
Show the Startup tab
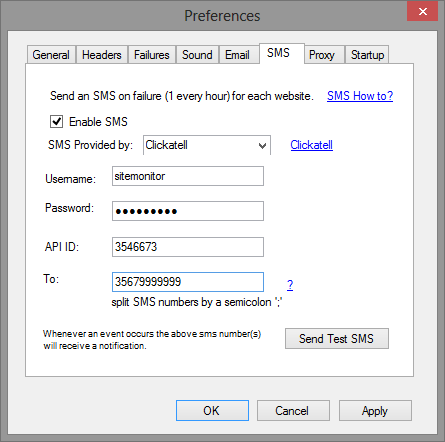click(x=367, y=55)
